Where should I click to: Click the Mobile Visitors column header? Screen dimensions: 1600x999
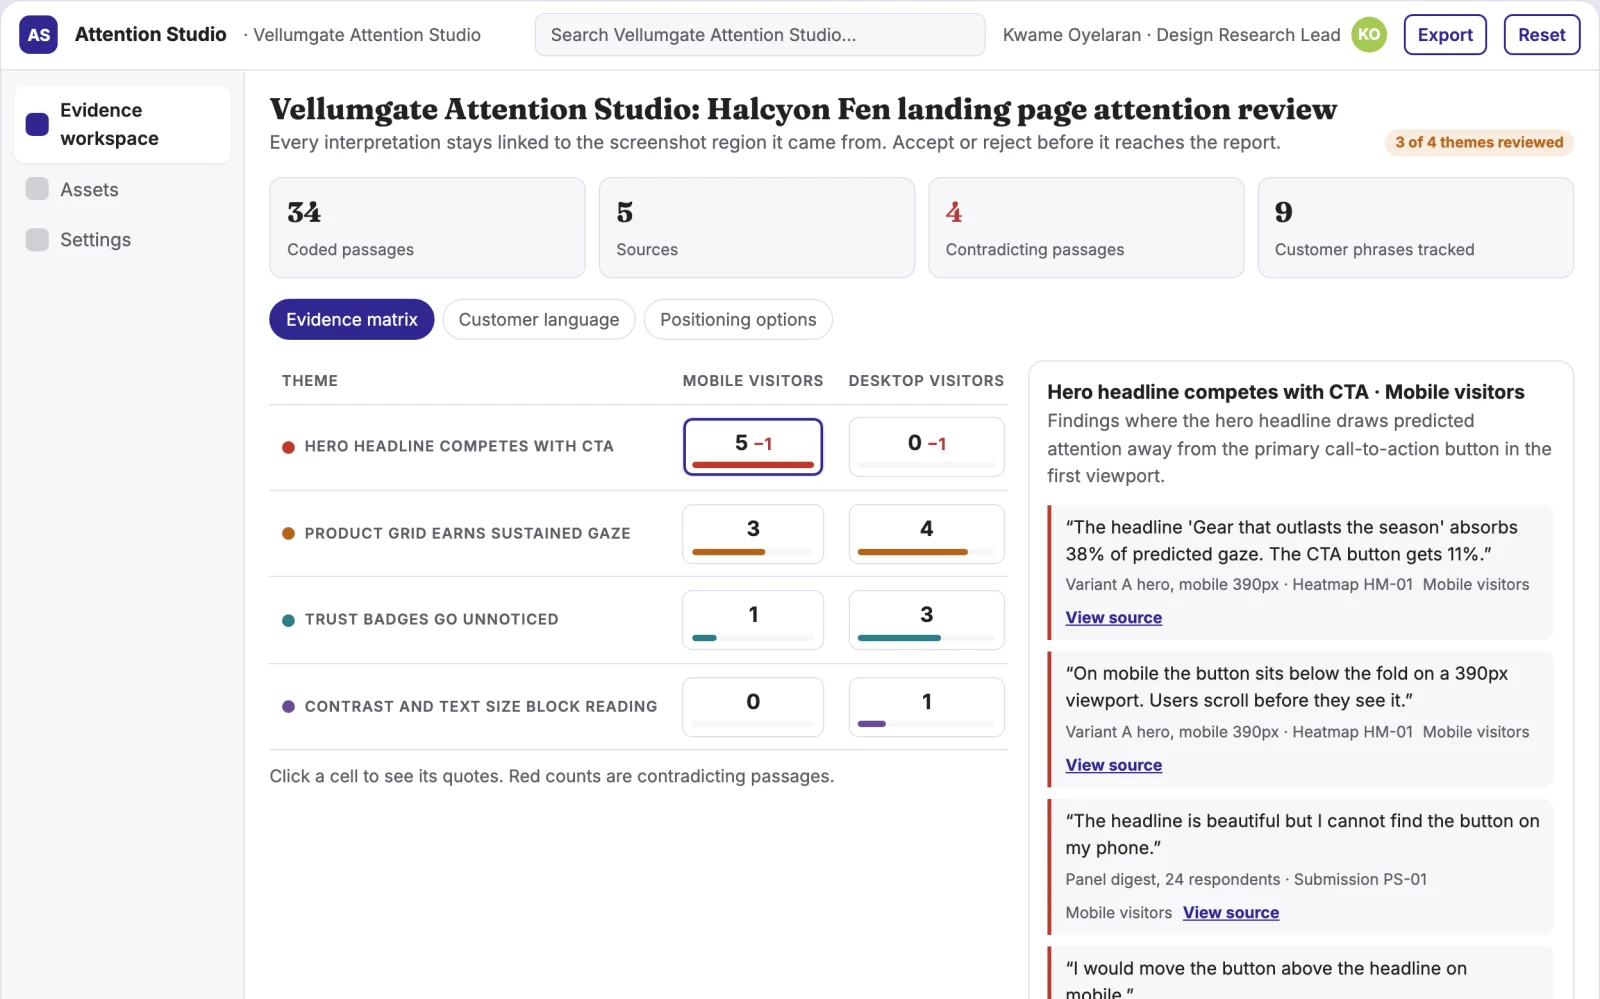click(753, 381)
